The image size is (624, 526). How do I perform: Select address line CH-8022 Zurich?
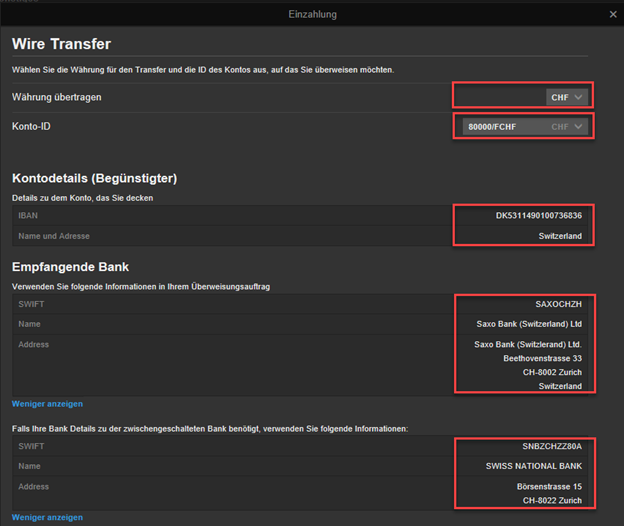click(x=552, y=501)
